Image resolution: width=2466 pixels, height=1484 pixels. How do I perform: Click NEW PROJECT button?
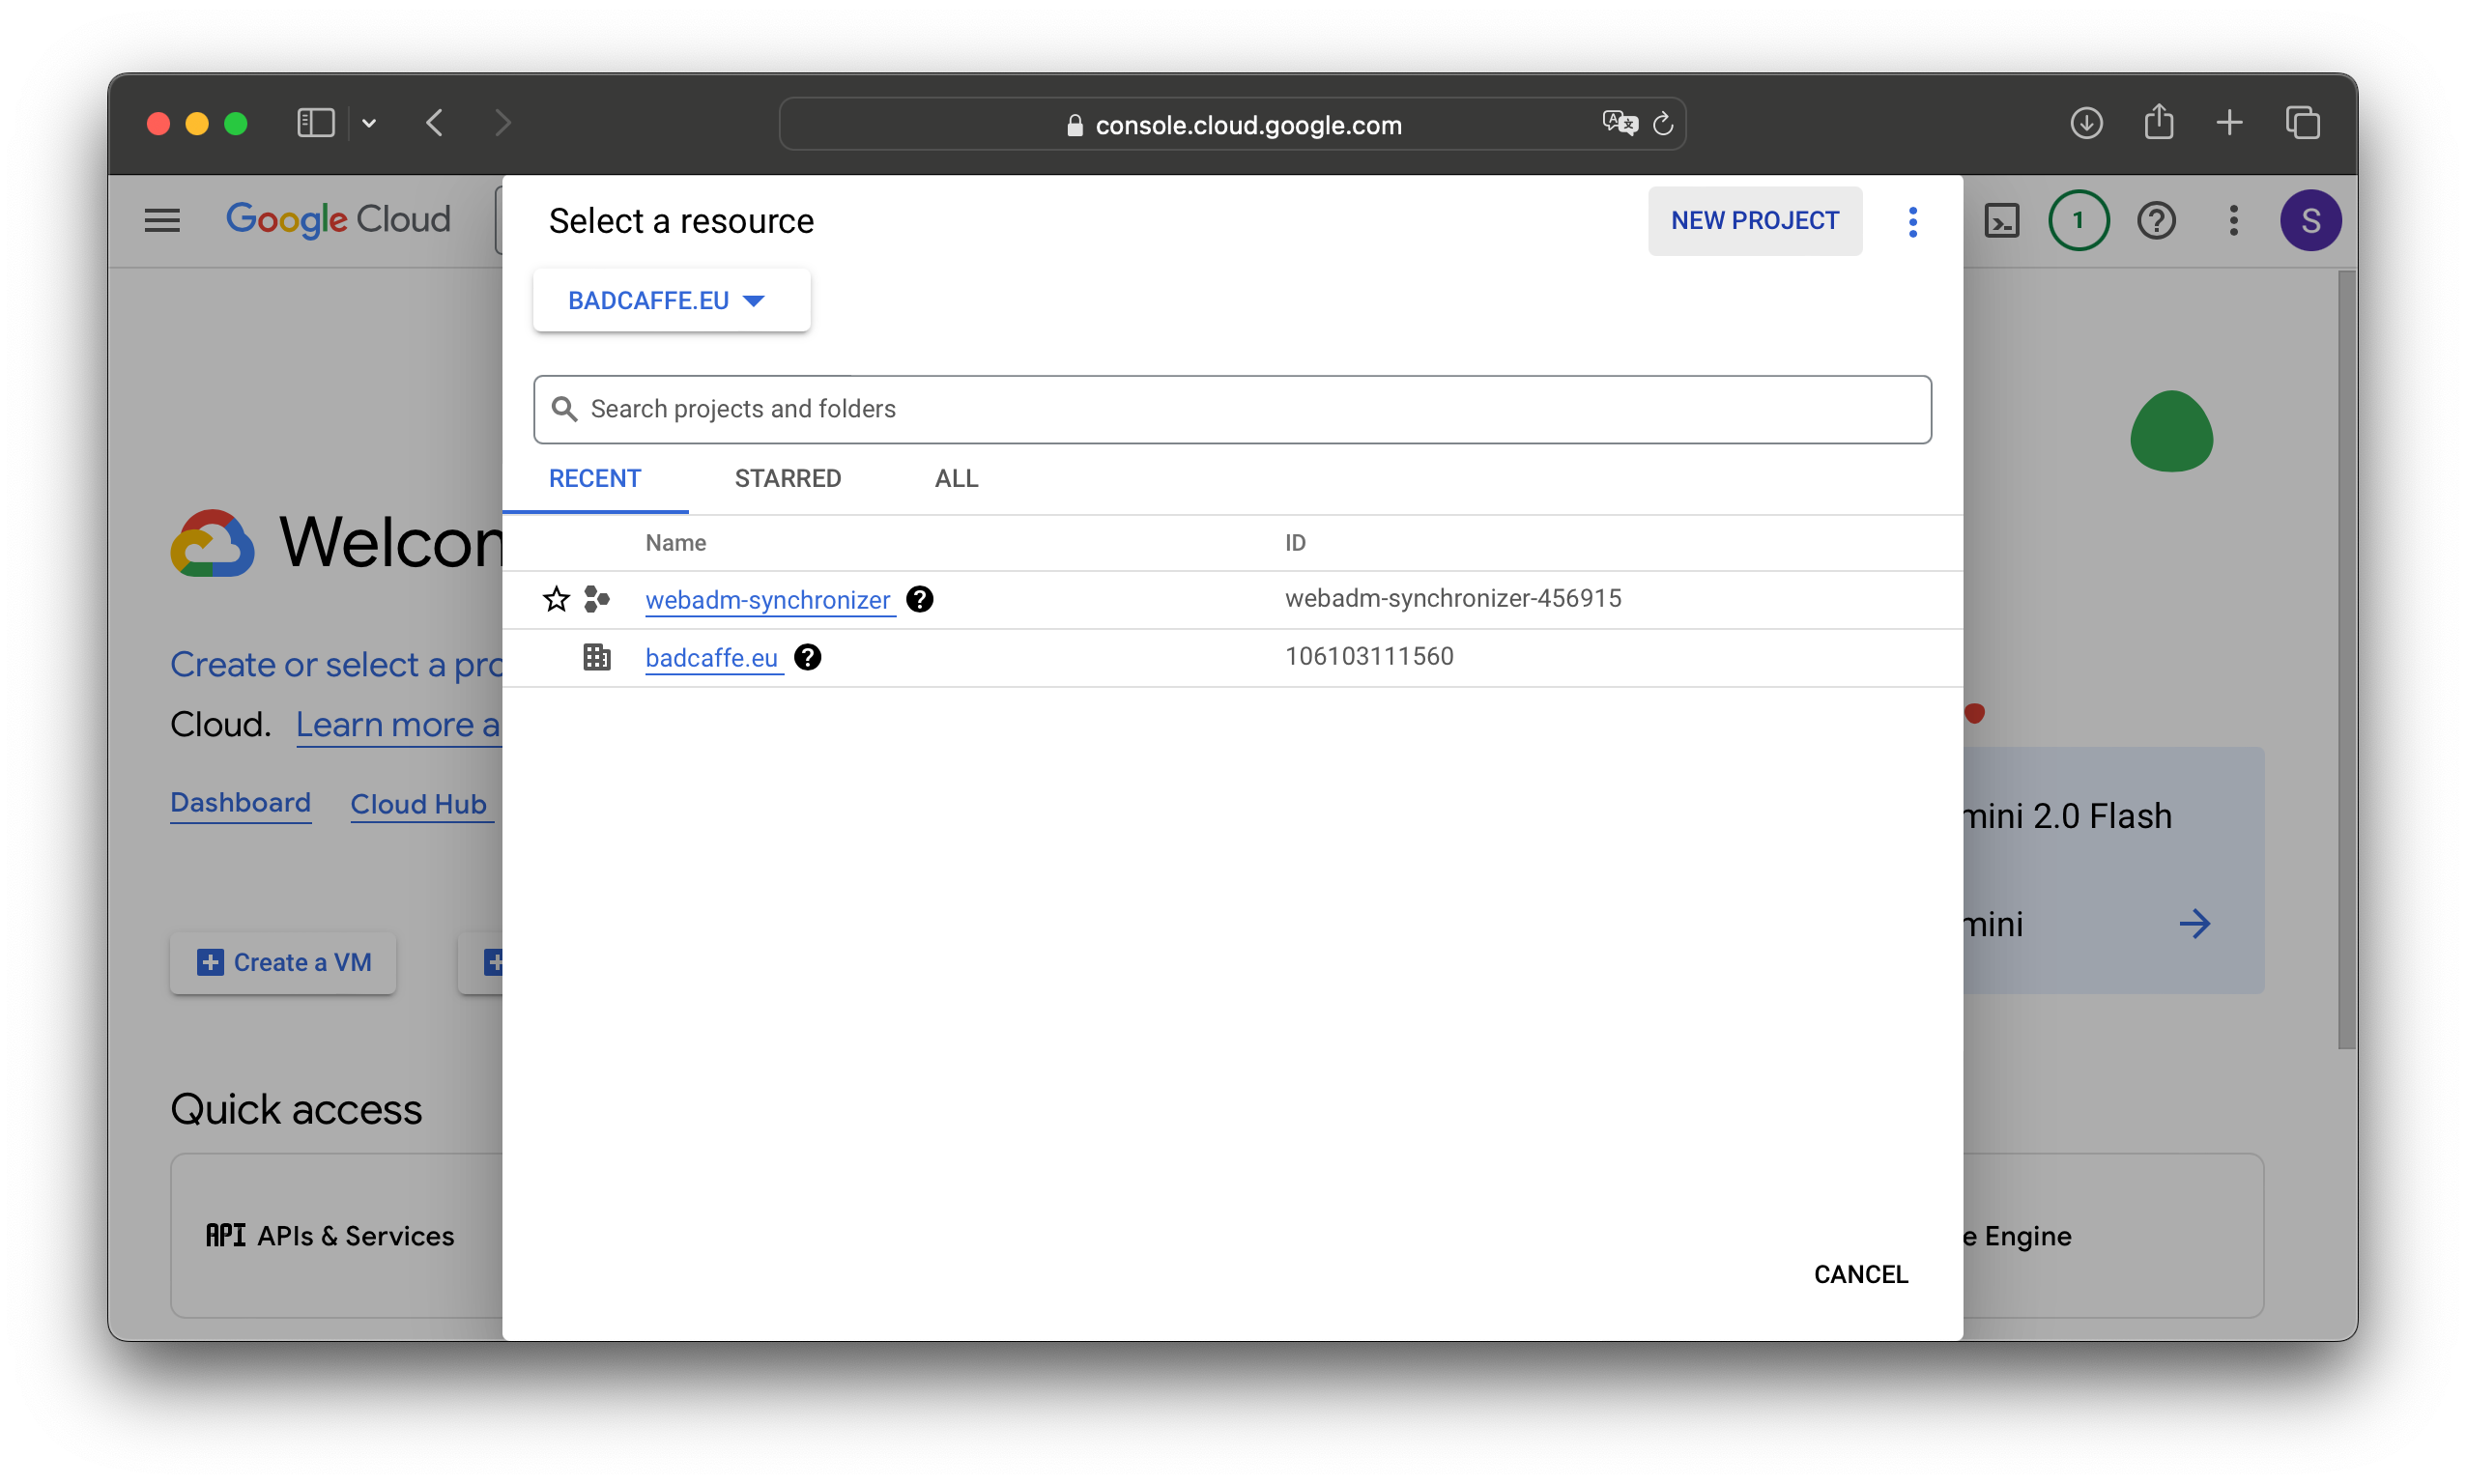(x=1755, y=221)
